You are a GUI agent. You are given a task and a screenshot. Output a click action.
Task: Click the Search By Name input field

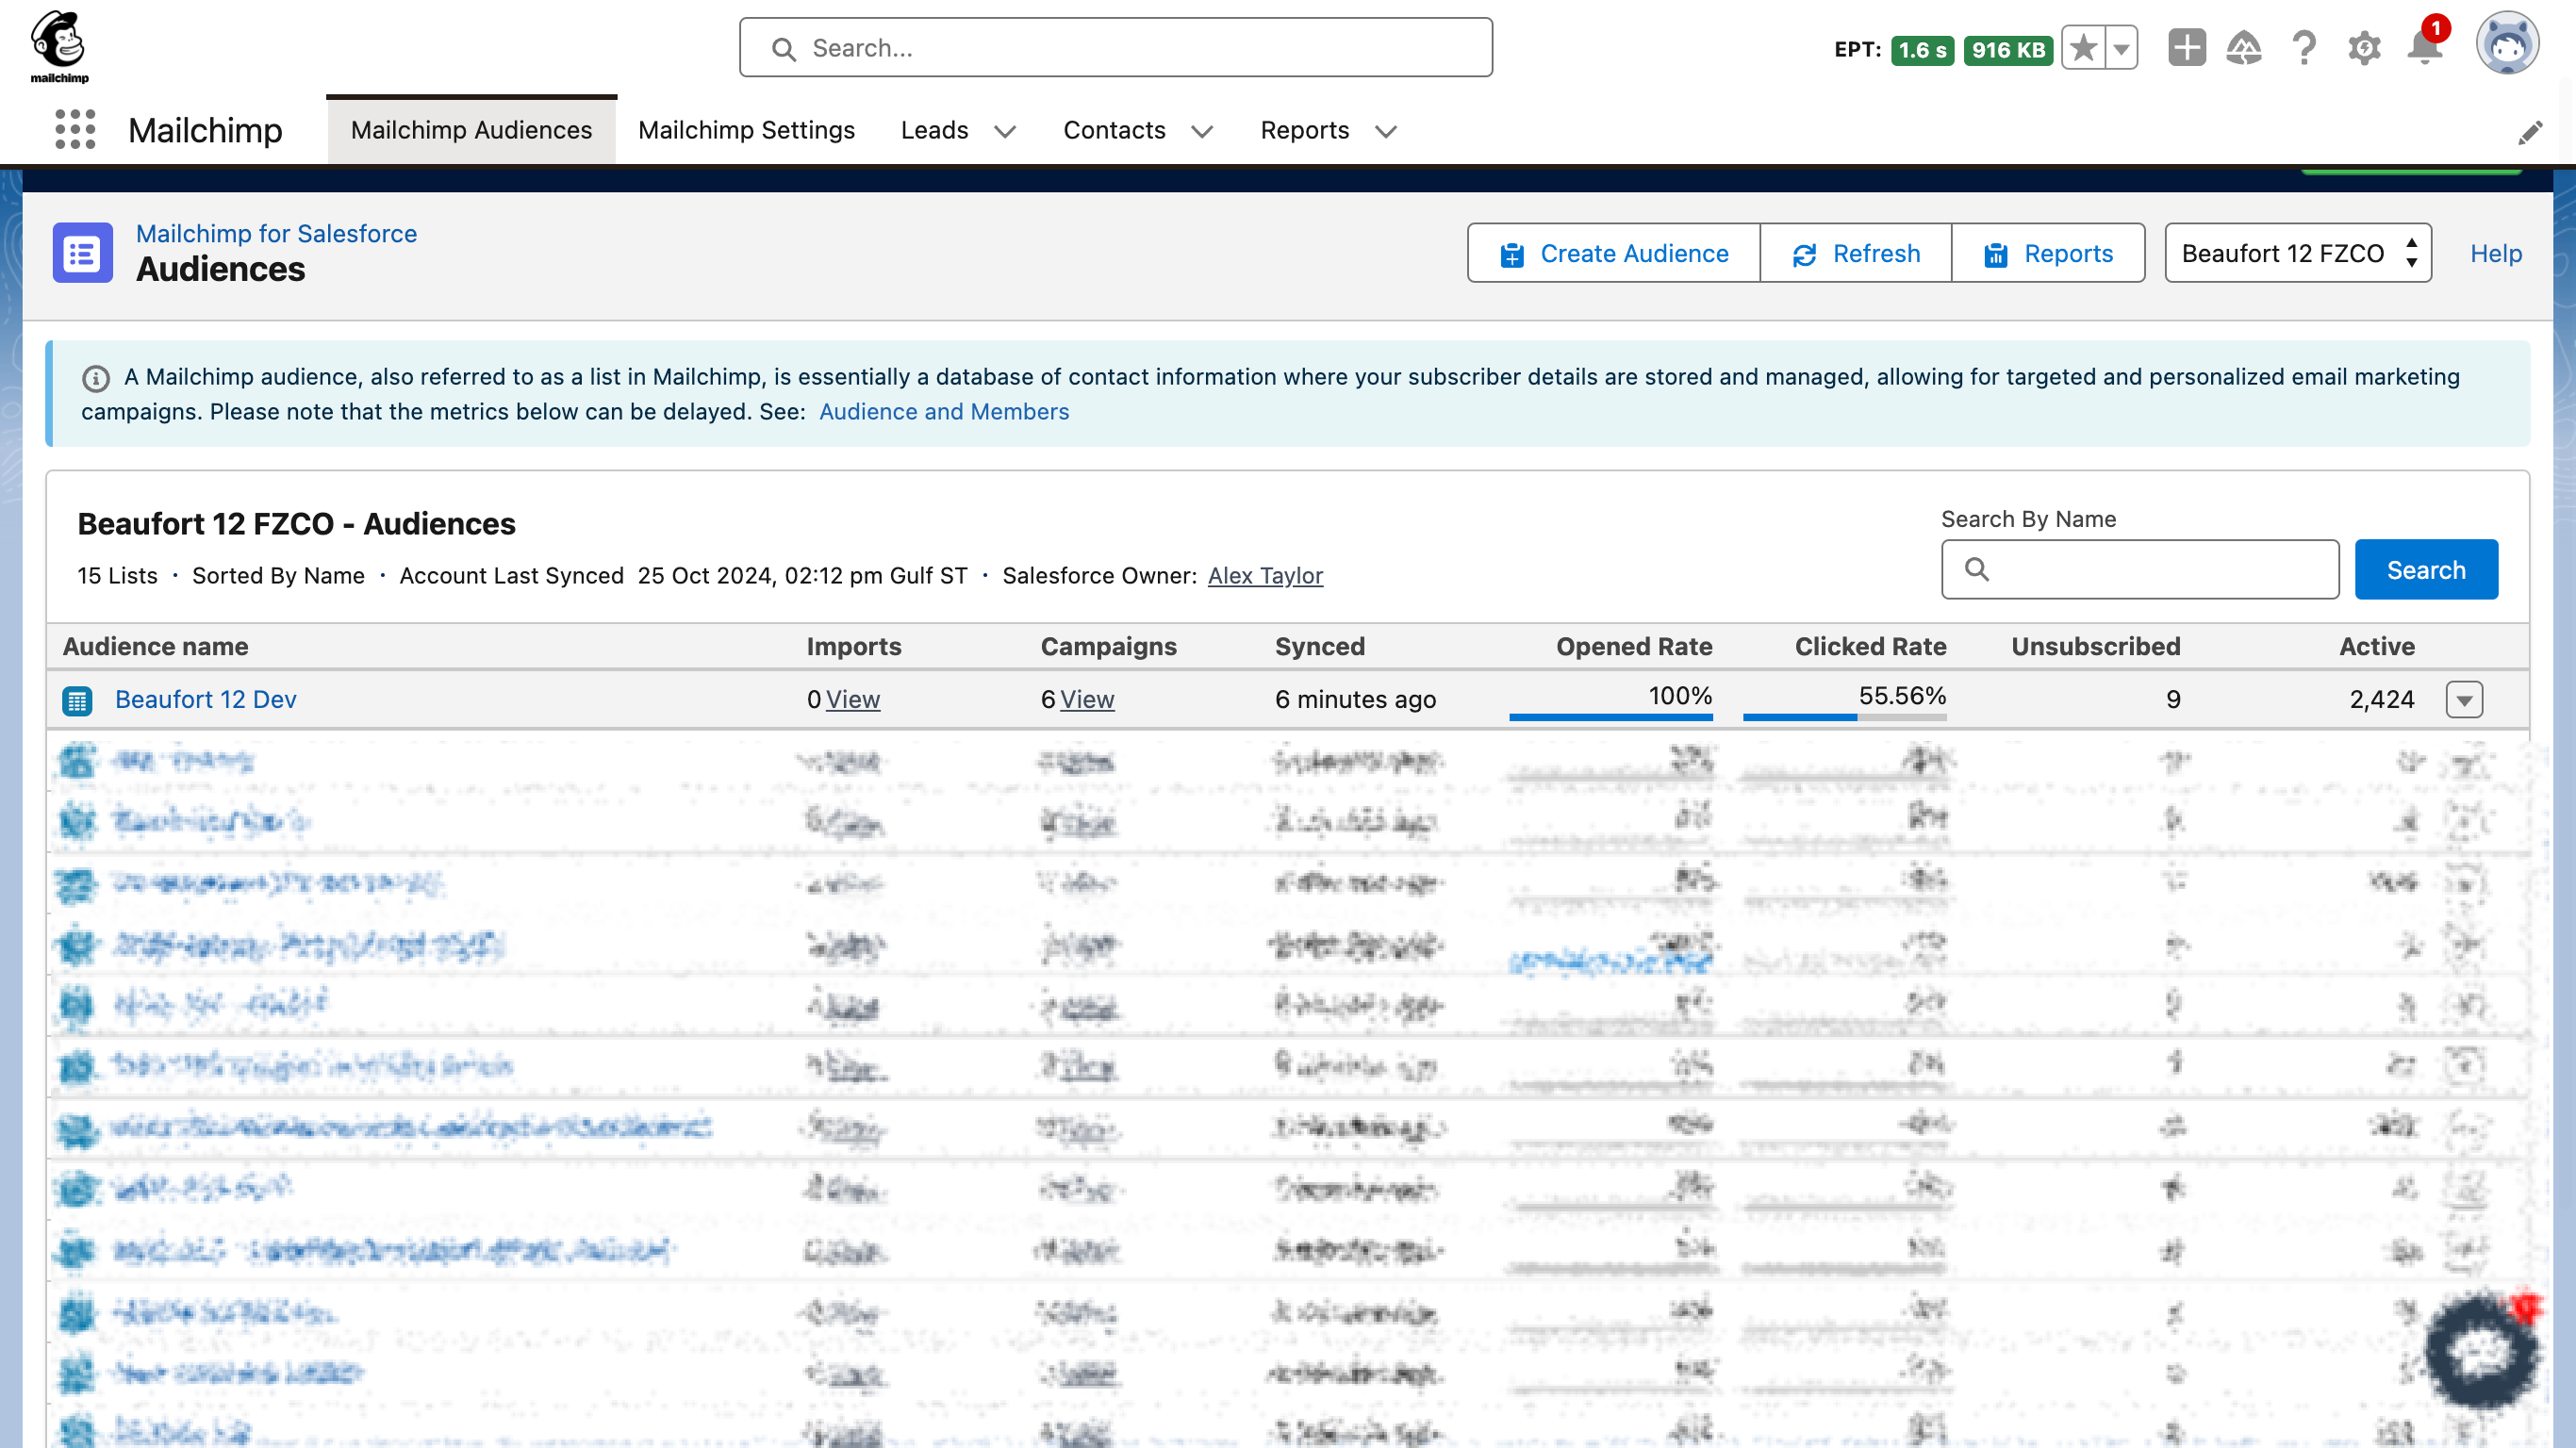pos(2140,569)
